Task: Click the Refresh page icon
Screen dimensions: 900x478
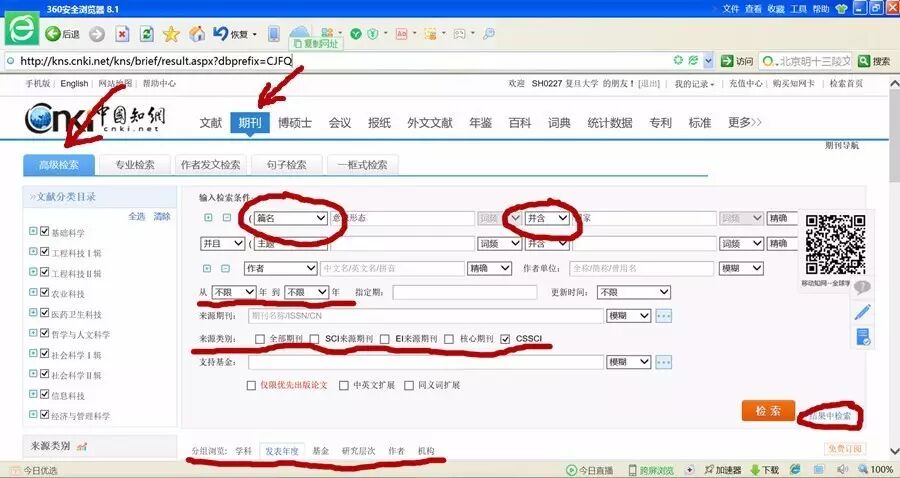Action: [146, 34]
